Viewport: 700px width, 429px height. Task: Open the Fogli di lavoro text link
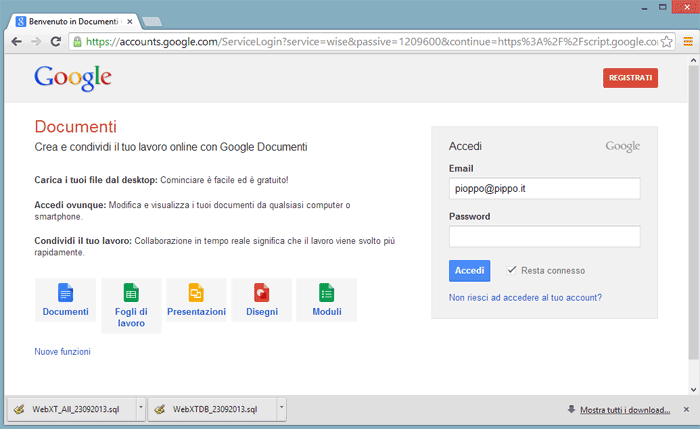131,317
